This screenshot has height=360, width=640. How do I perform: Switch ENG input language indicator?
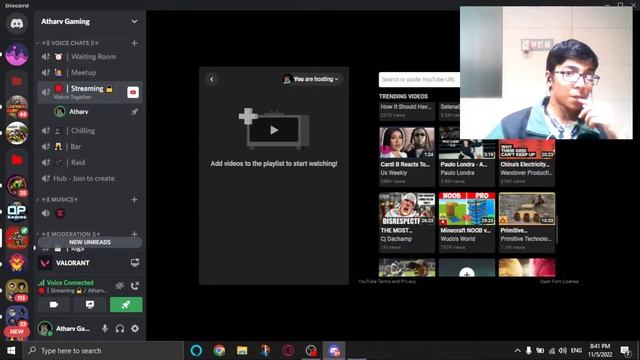576,351
